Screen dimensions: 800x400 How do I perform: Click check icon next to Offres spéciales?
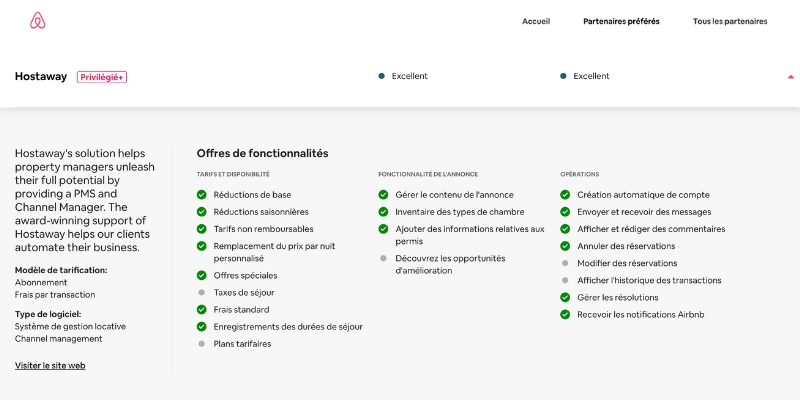pos(202,276)
